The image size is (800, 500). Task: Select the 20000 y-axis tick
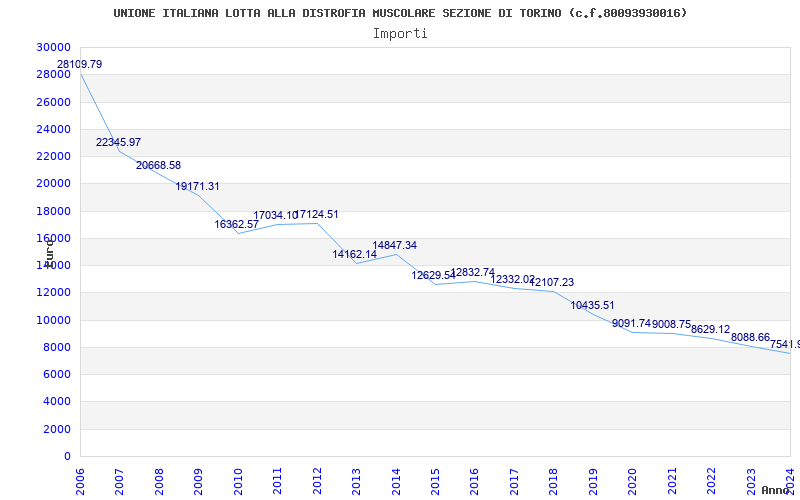click(x=53, y=184)
